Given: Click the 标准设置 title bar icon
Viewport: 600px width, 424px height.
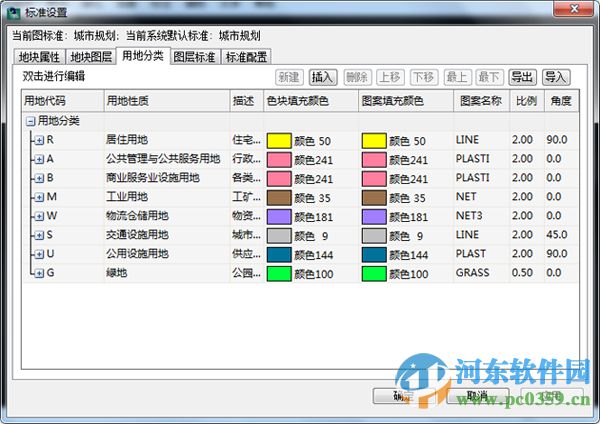Looking at the screenshot, I should click(x=13, y=13).
